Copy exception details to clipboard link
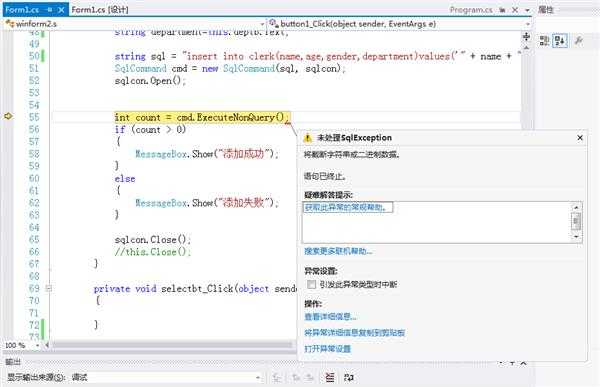The image size is (600, 387). (x=354, y=333)
